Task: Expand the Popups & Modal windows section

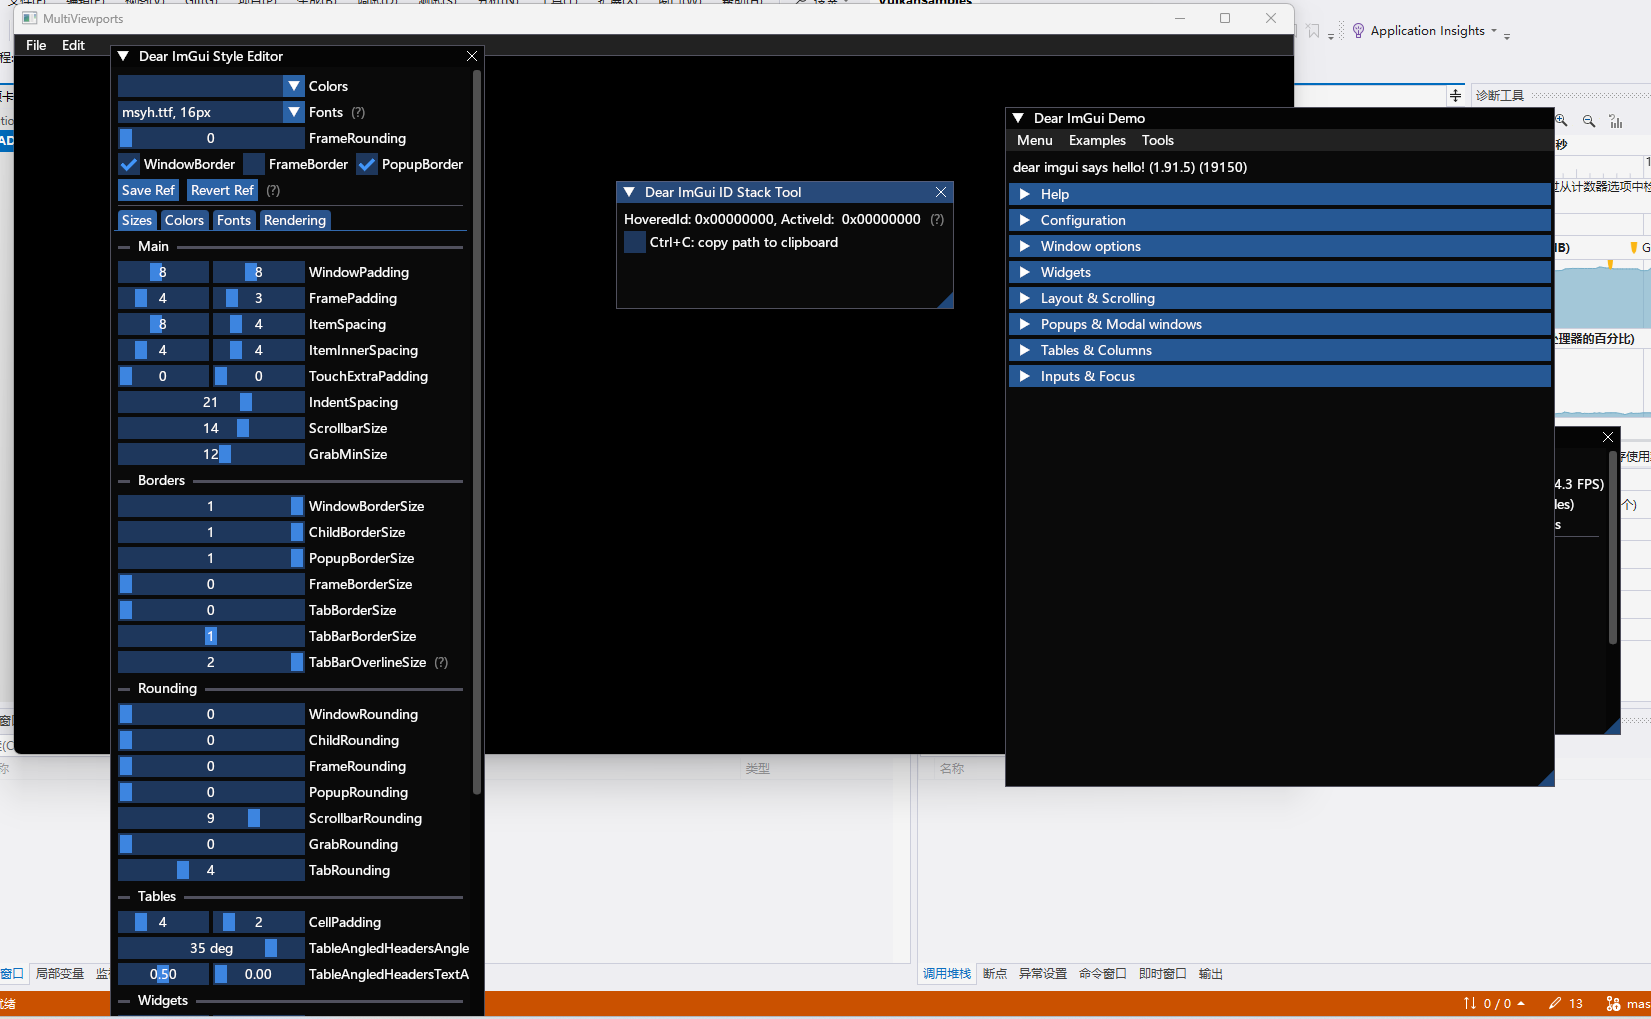Action: (1280, 324)
